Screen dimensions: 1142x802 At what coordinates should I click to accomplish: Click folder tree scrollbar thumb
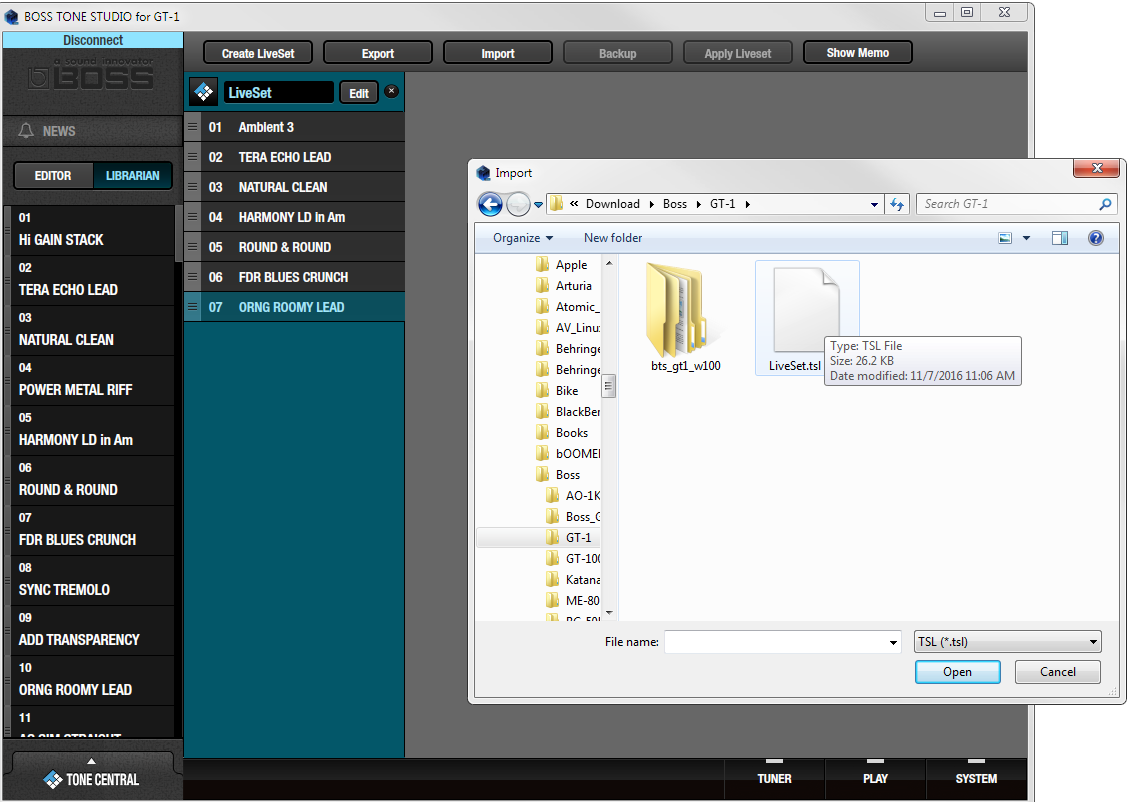pos(609,385)
